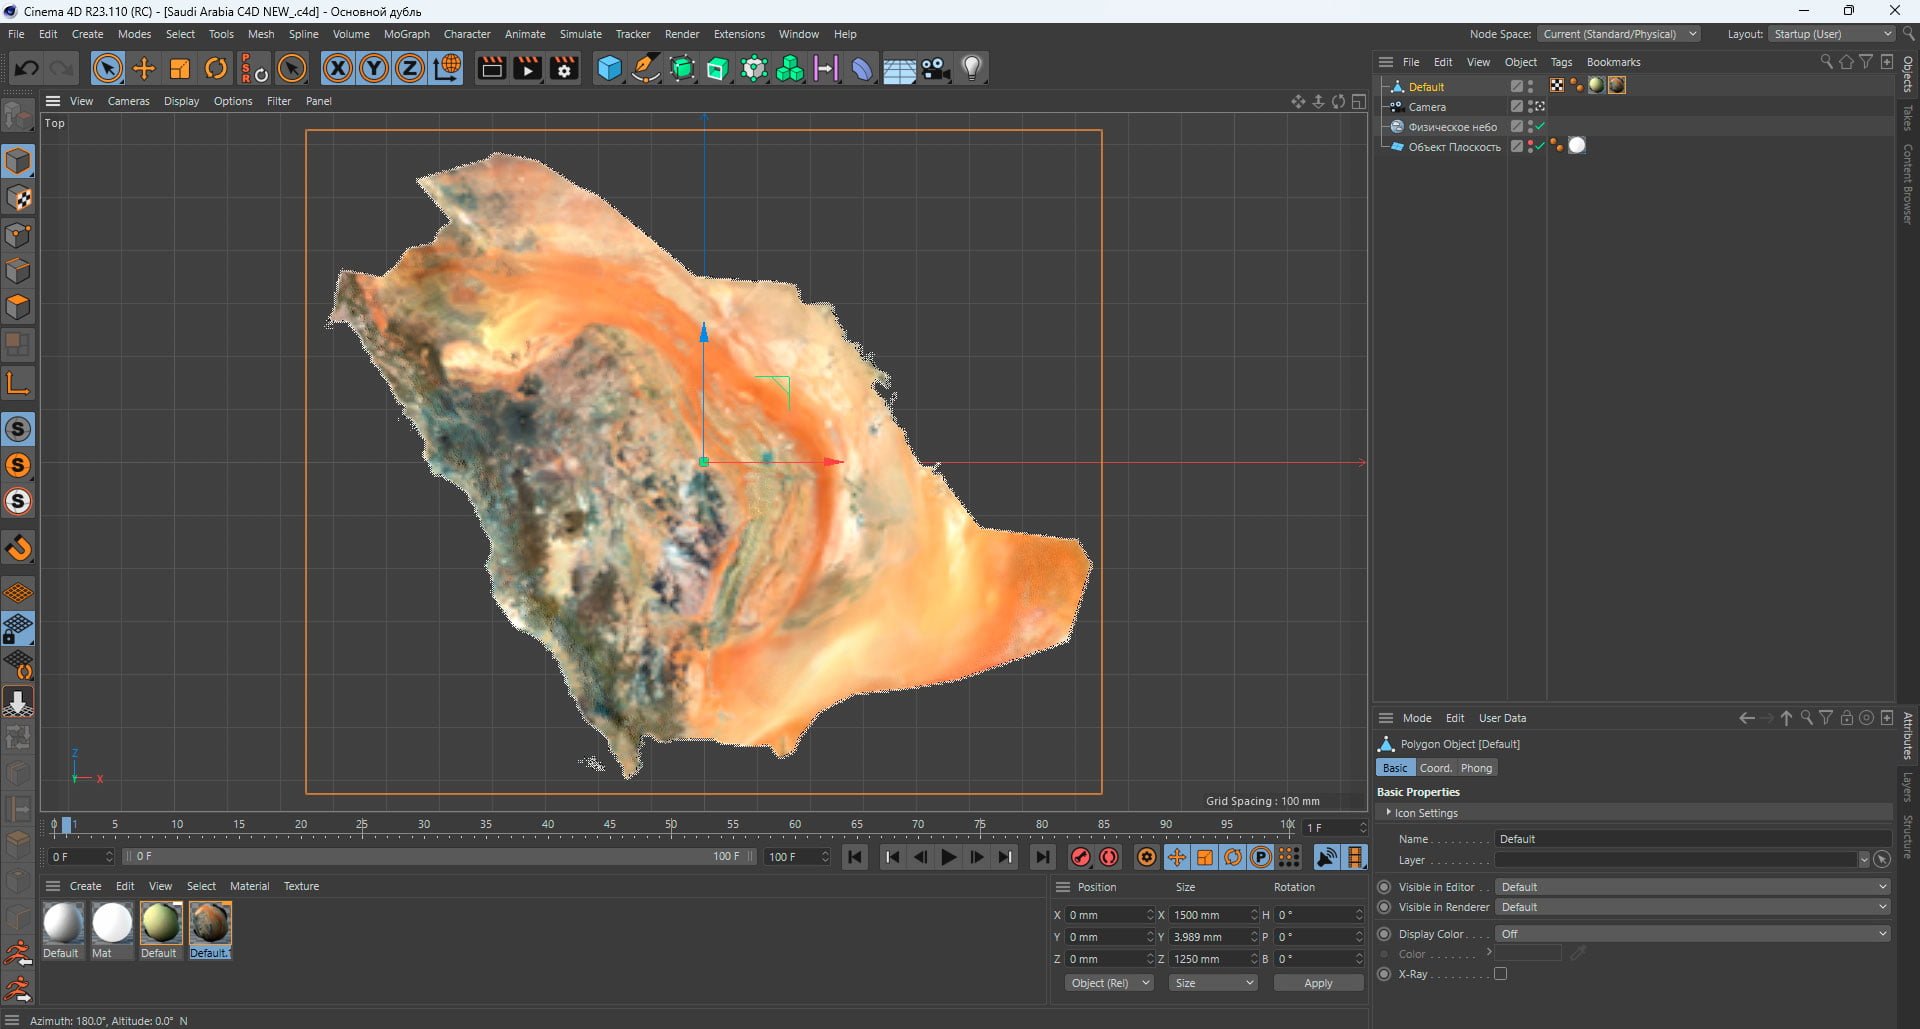This screenshot has width=1920, height=1029.
Task: Add a Cube primitive object
Action: pyautogui.click(x=609, y=68)
